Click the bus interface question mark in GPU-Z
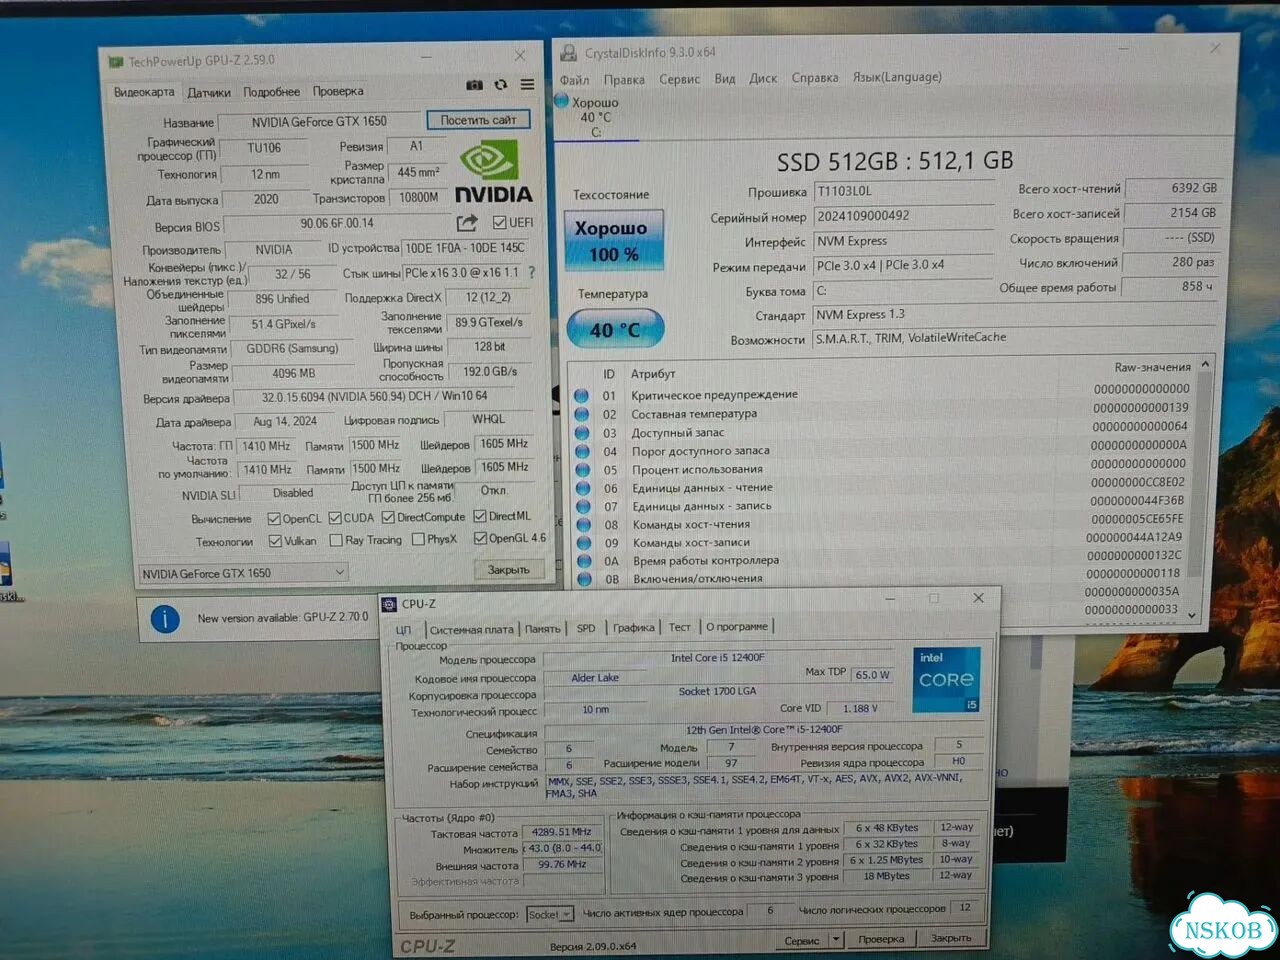This screenshot has width=1280, height=960. (531, 272)
